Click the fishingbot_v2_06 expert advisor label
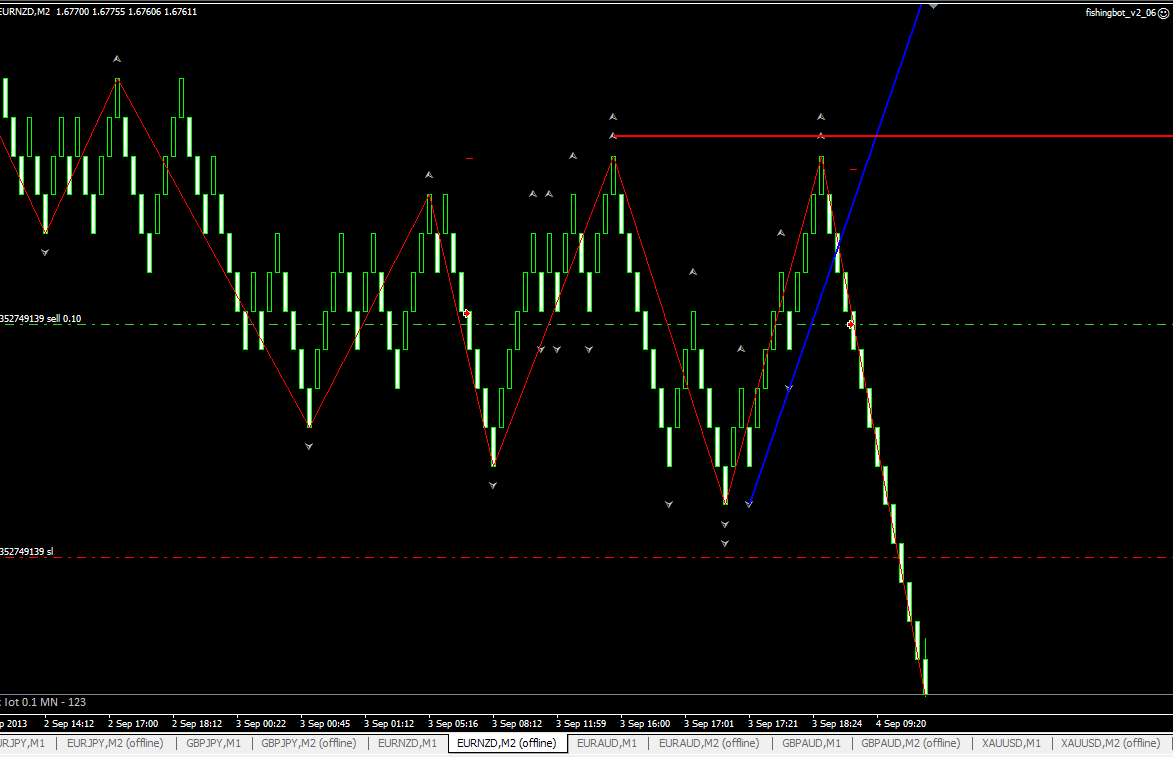Image resolution: width=1173 pixels, height=757 pixels. [1120, 13]
